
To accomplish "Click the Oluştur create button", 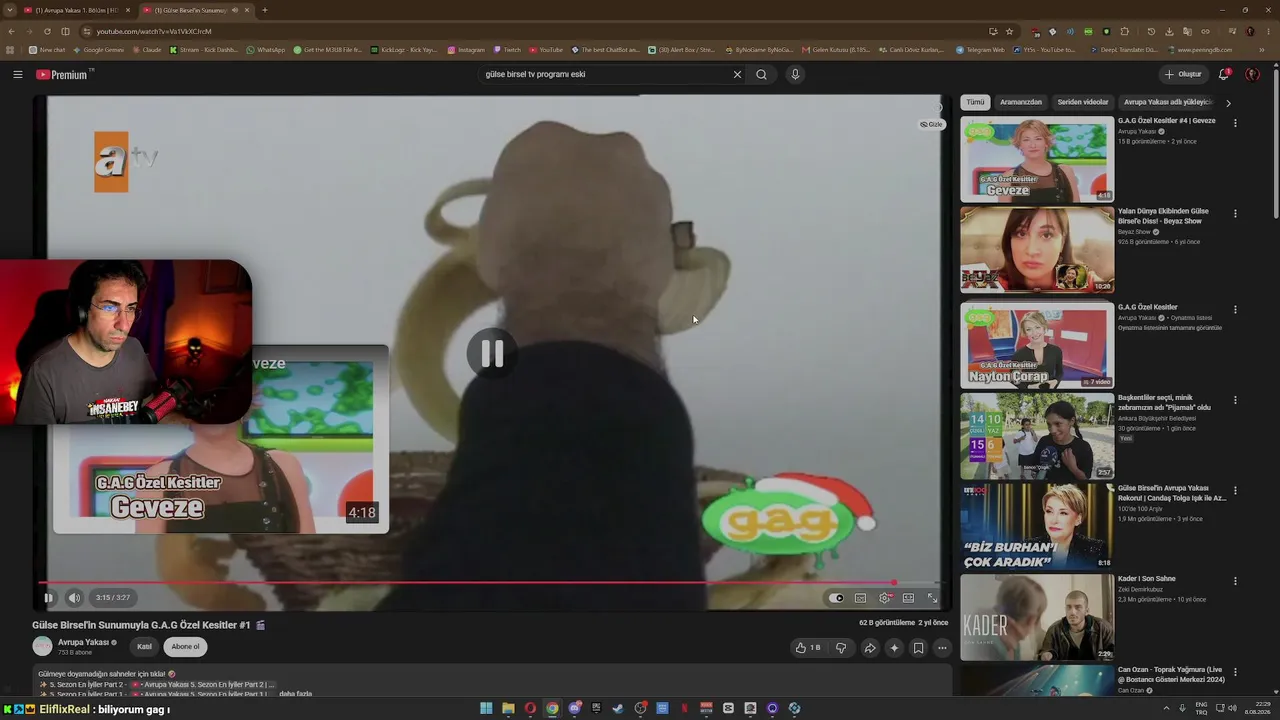I will 1182,74.
